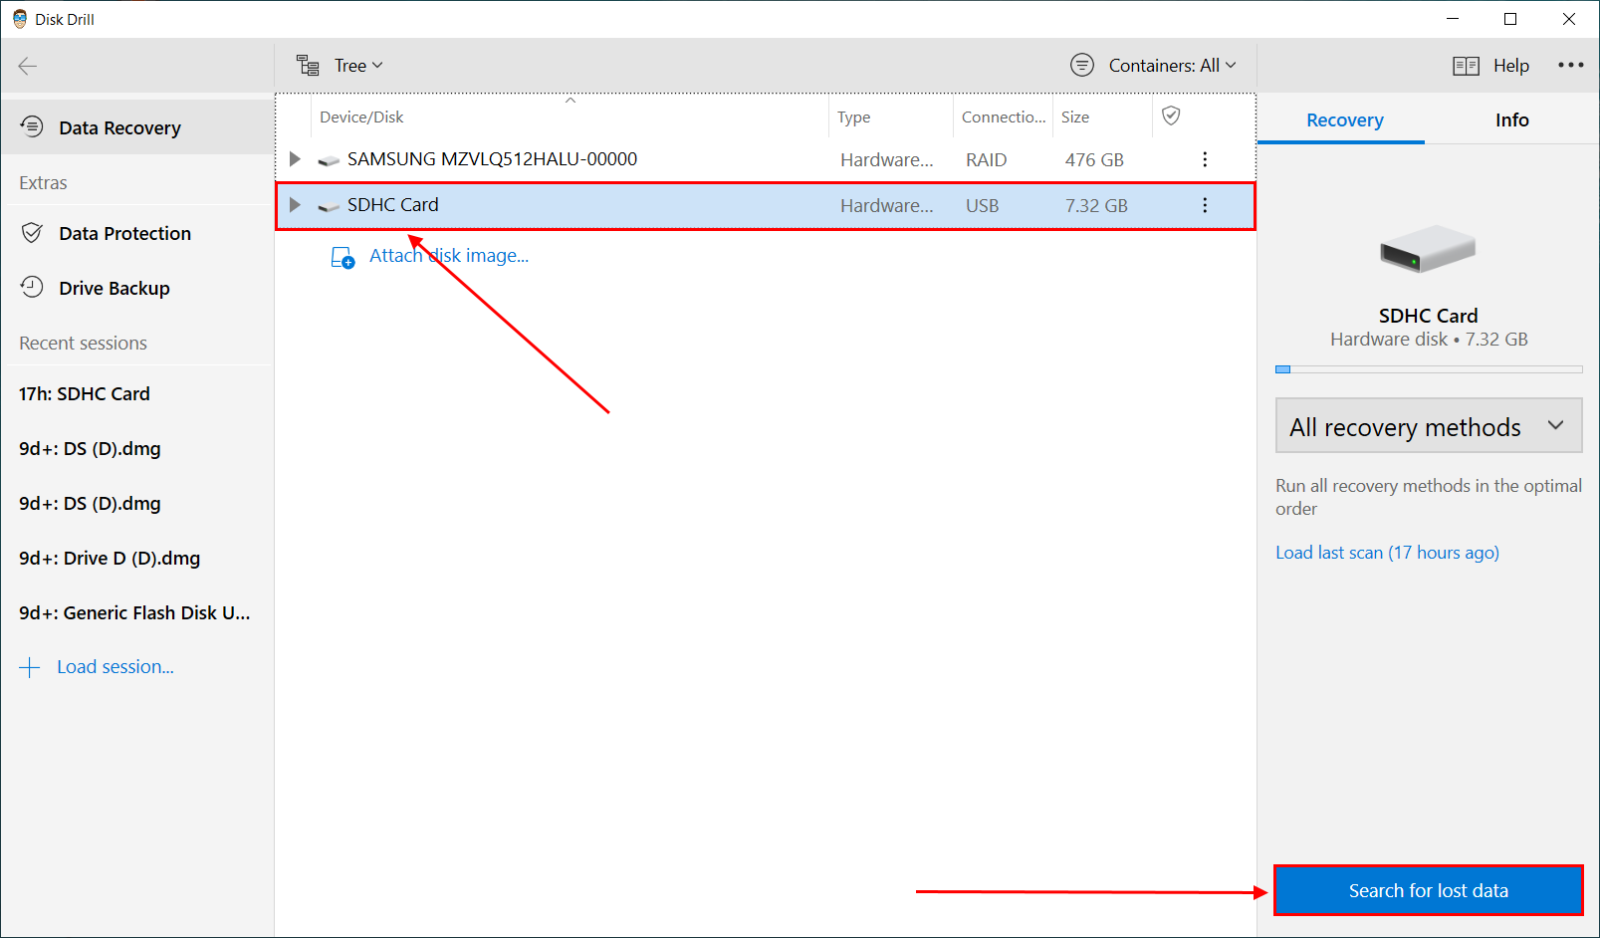The image size is (1600, 938).
Task: Click the Search for lost data button
Action: coord(1427,890)
